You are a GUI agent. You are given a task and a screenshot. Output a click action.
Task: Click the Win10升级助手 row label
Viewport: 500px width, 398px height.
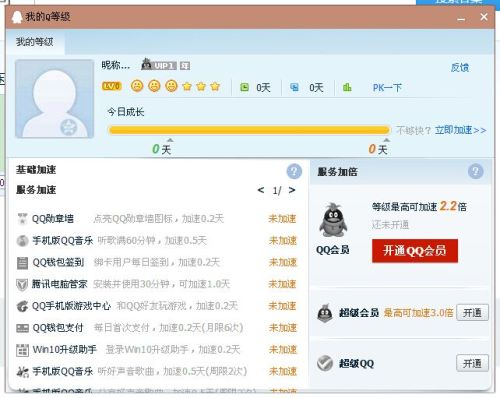(65, 350)
